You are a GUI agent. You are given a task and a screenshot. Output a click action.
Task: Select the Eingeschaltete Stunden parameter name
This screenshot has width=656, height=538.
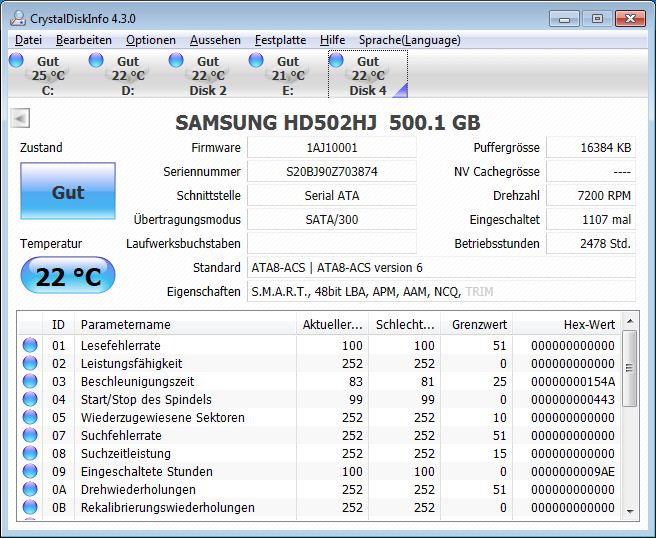147,471
